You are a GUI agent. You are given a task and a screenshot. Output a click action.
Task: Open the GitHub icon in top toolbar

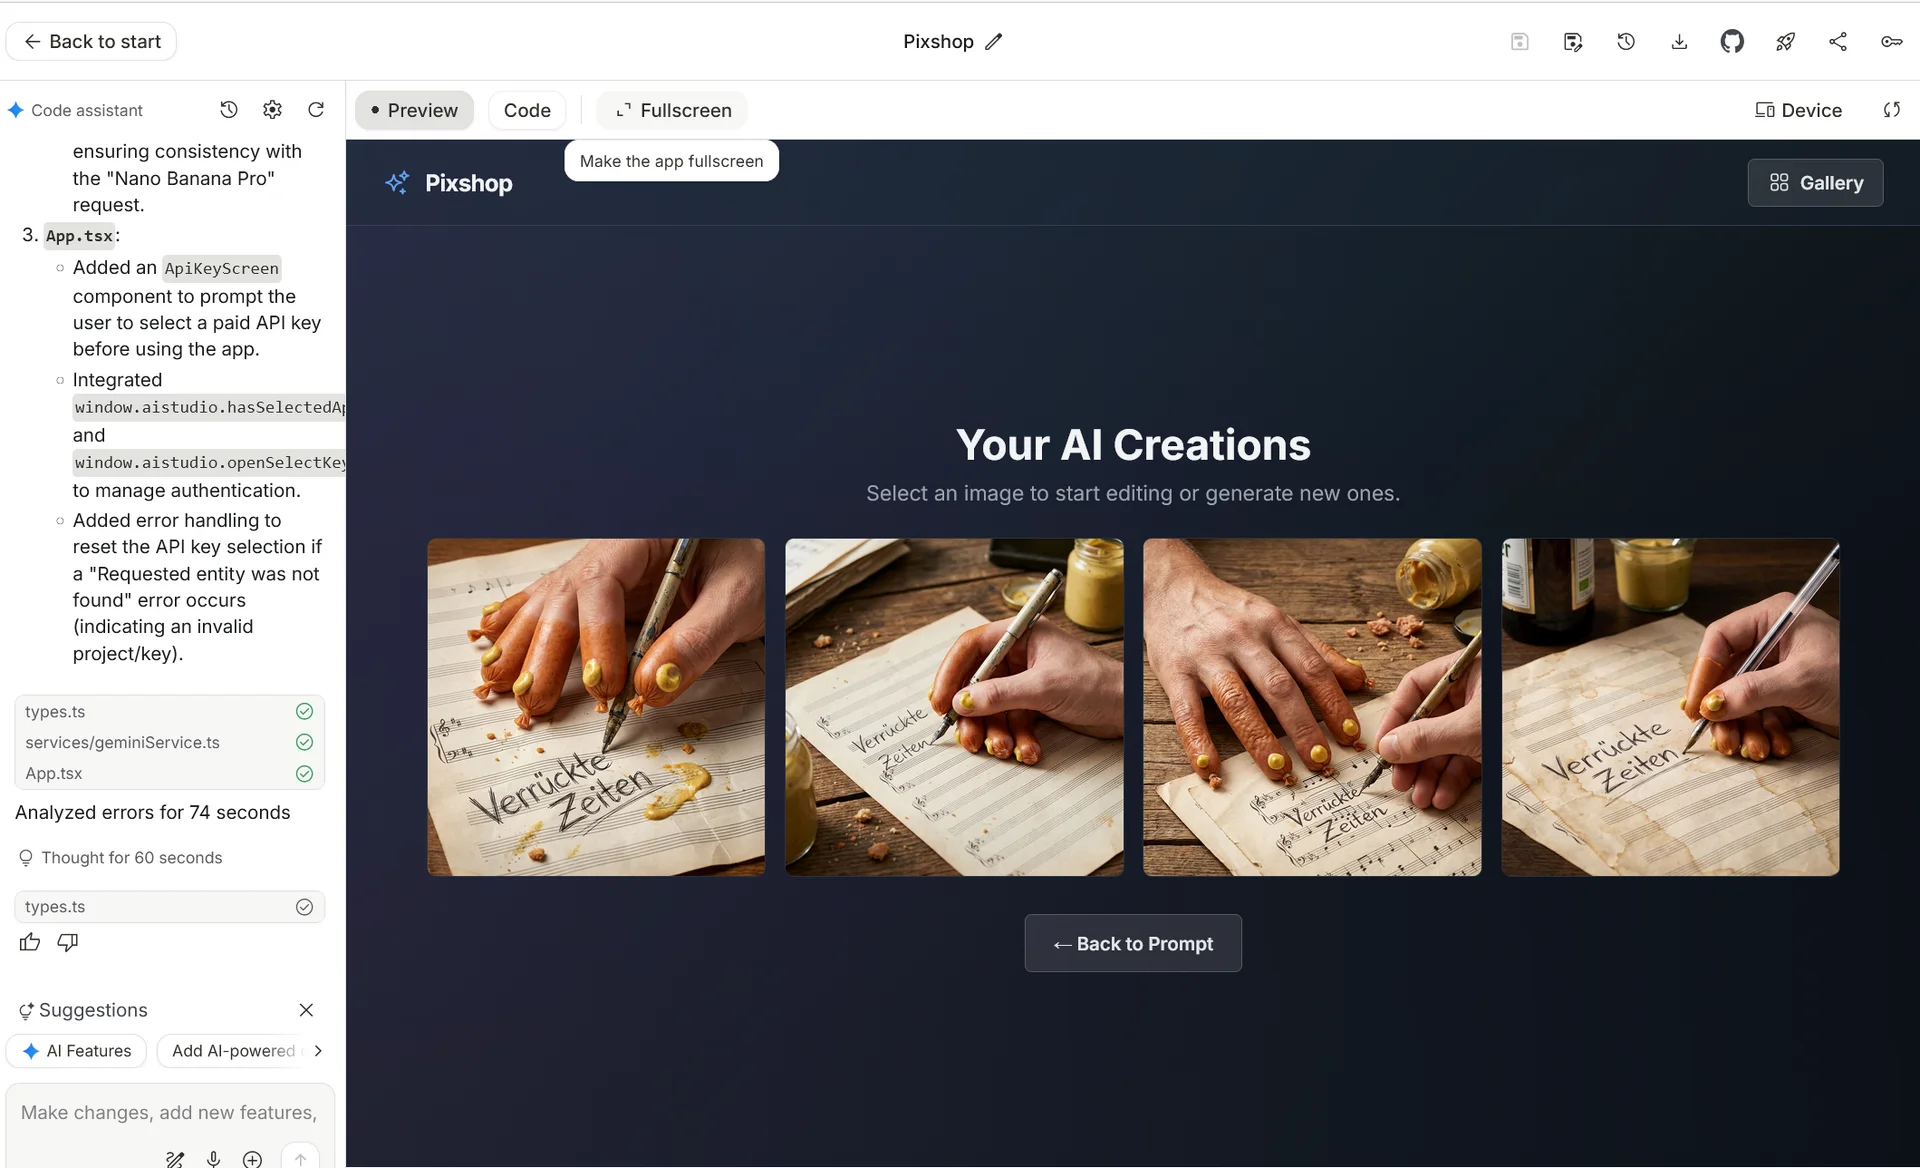[x=1732, y=41]
